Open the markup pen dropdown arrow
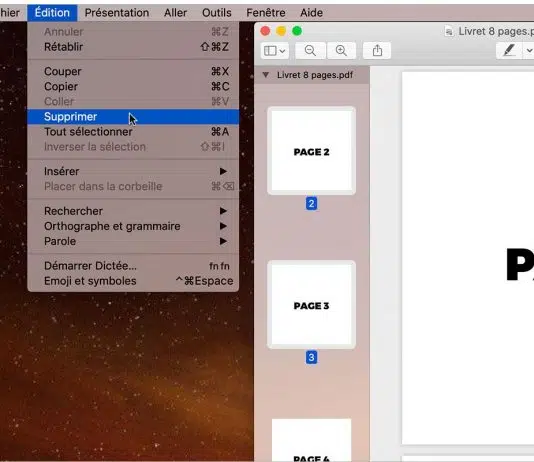The image size is (534, 462). (529, 51)
